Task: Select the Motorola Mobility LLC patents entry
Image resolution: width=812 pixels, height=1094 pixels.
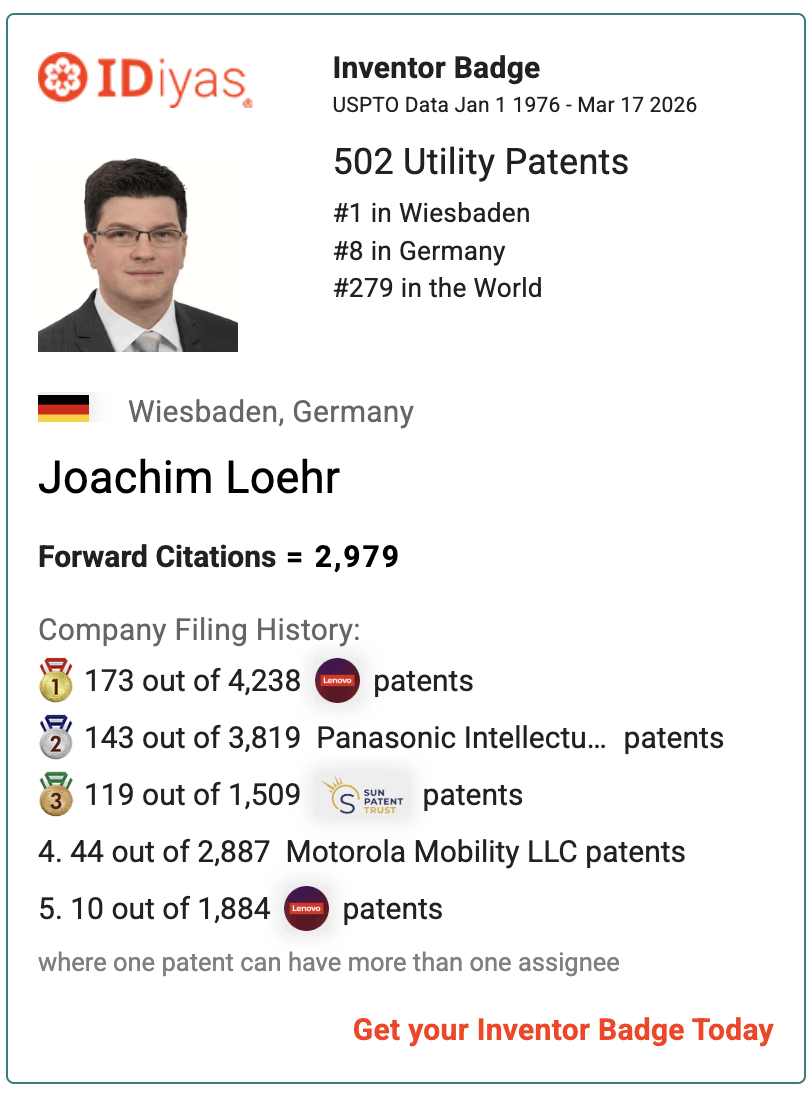Action: [x=486, y=852]
